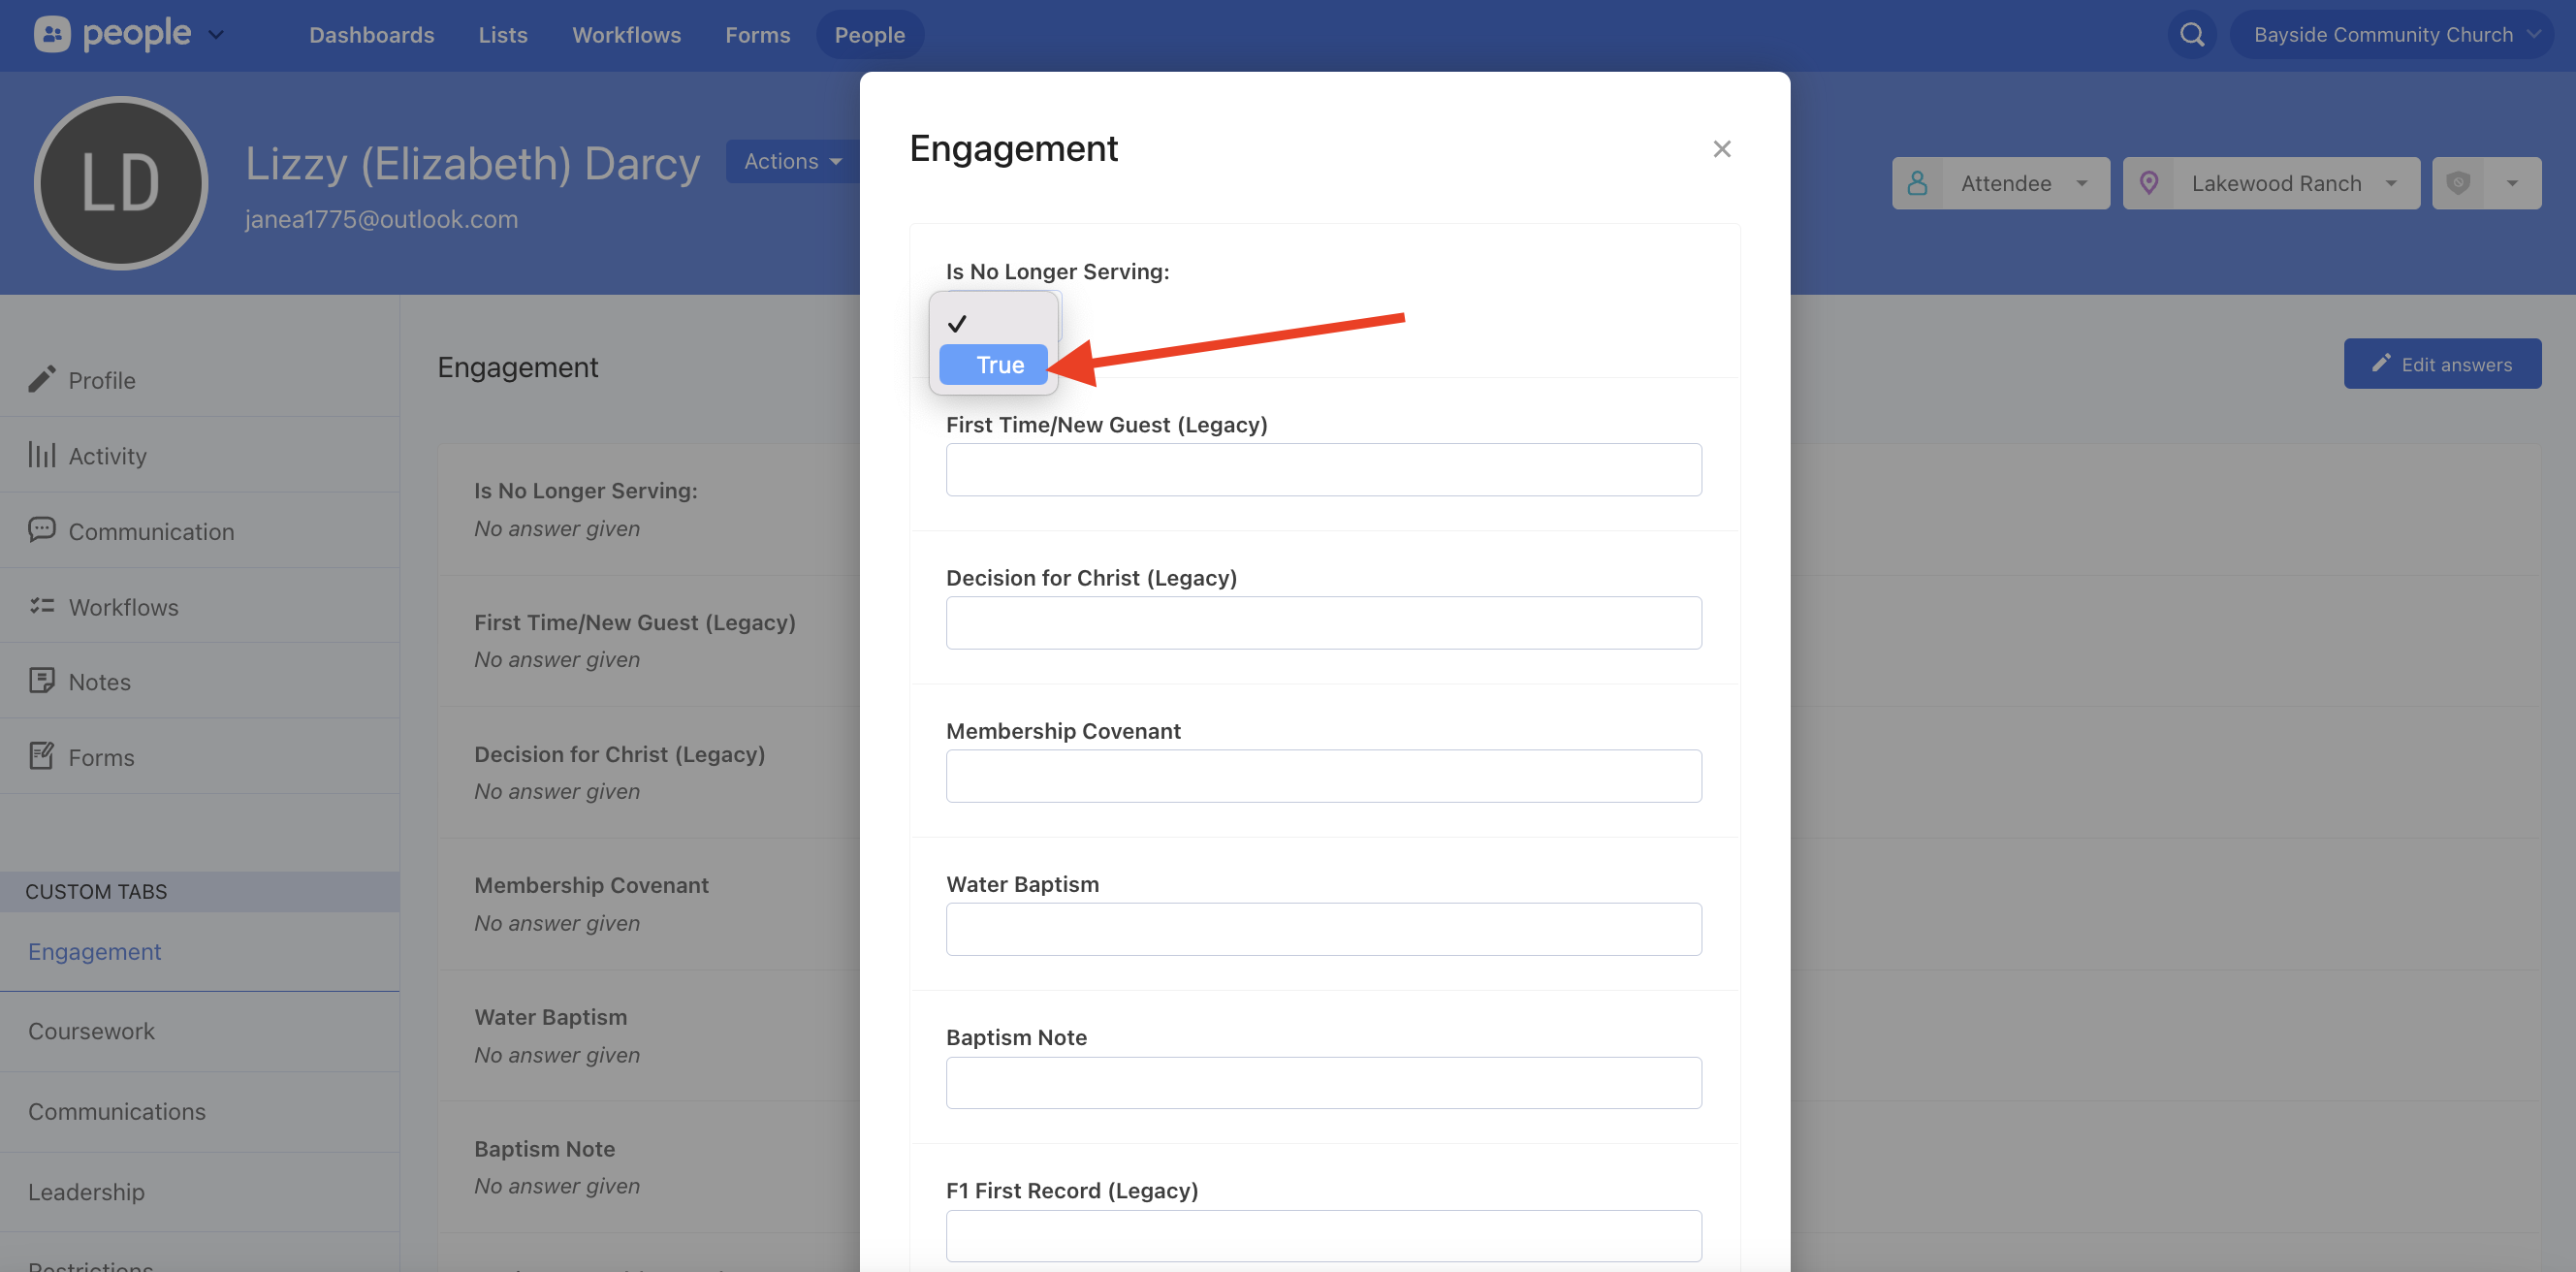Click the Forms sidebar icon
2576x1272 pixels.
point(42,756)
